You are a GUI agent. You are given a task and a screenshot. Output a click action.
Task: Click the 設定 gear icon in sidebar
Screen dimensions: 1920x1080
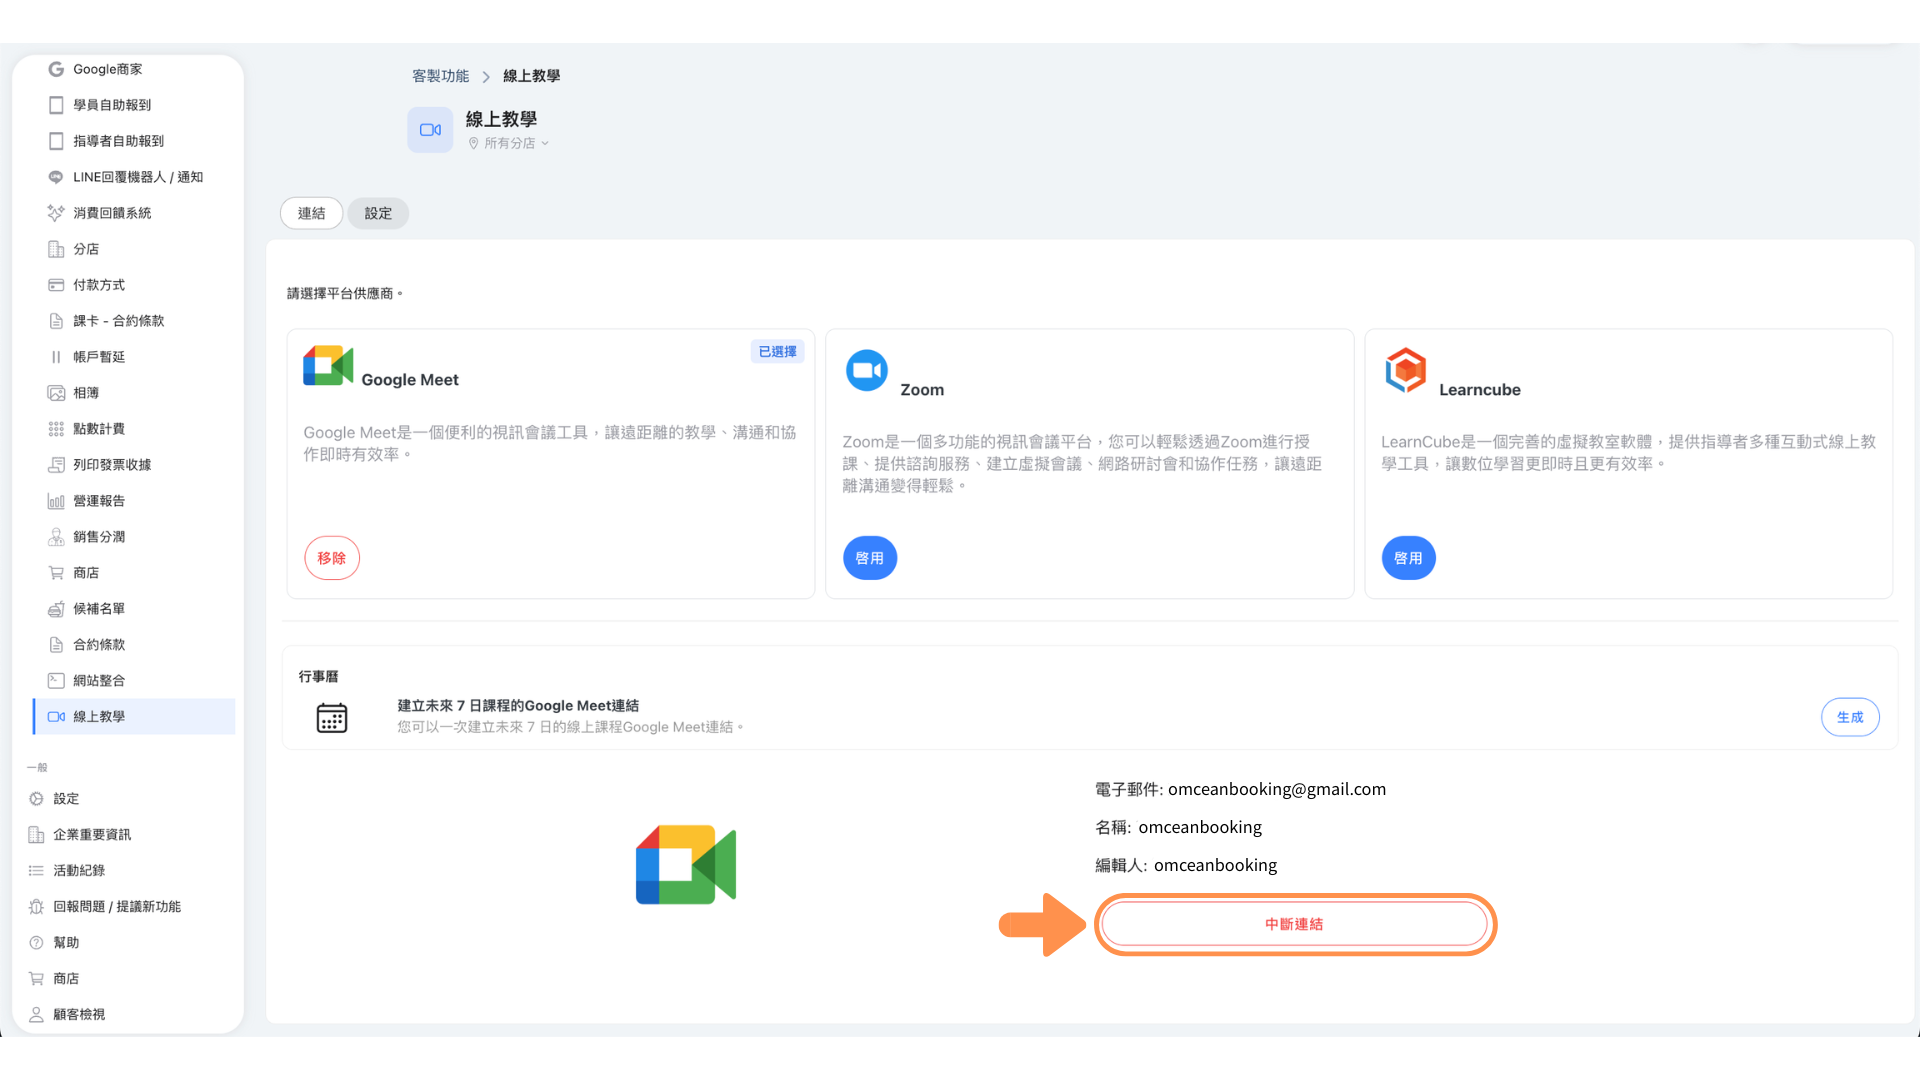click(x=36, y=799)
